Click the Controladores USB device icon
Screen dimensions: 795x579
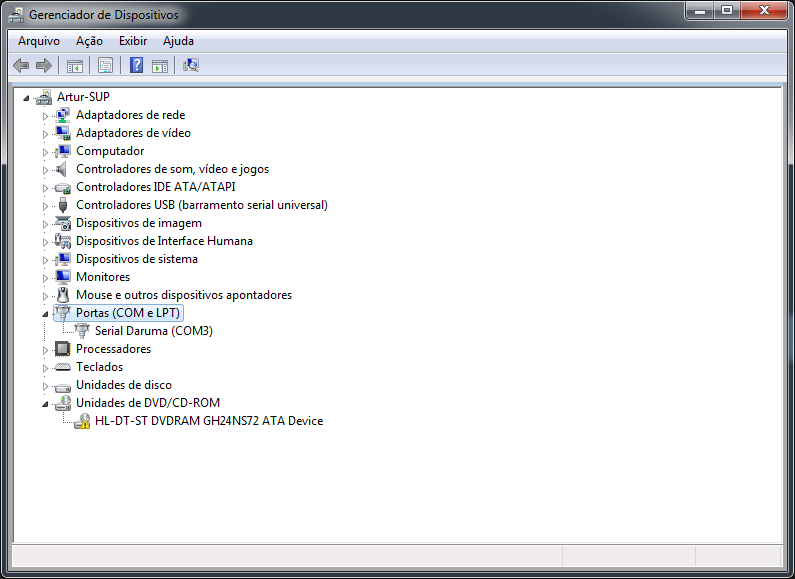pos(63,205)
